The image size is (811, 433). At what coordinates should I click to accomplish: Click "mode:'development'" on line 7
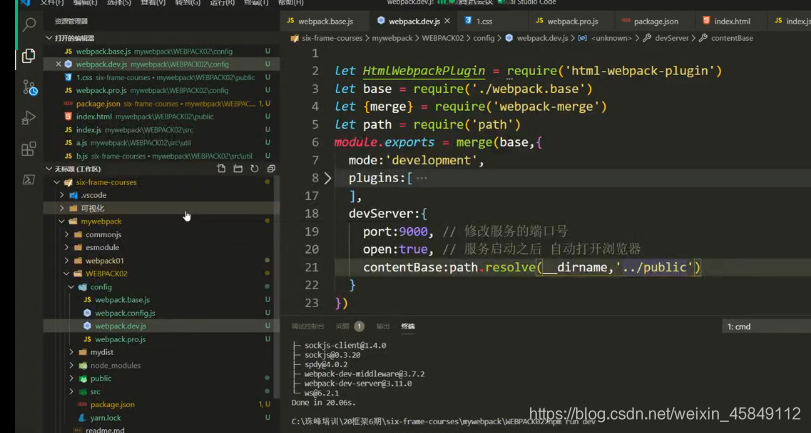pyautogui.click(x=413, y=160)
